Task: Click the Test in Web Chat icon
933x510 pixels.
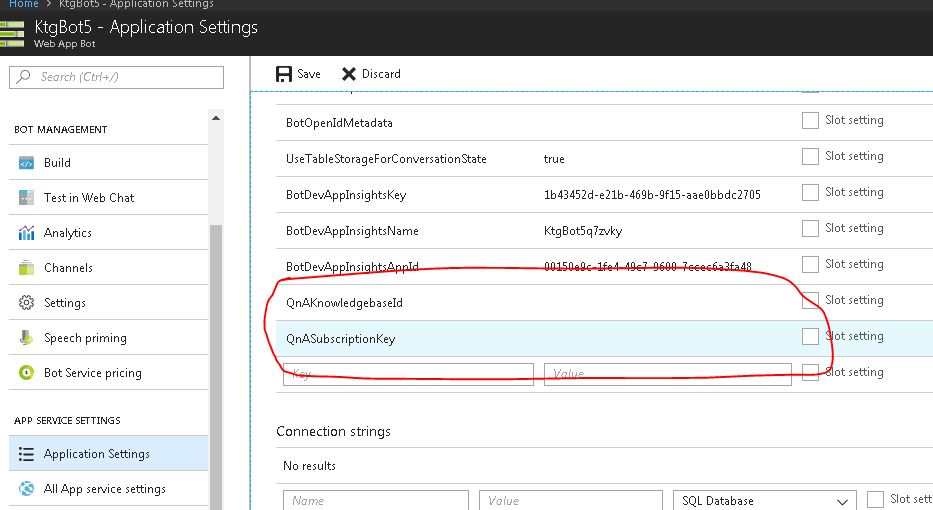Action: (26, 198)
